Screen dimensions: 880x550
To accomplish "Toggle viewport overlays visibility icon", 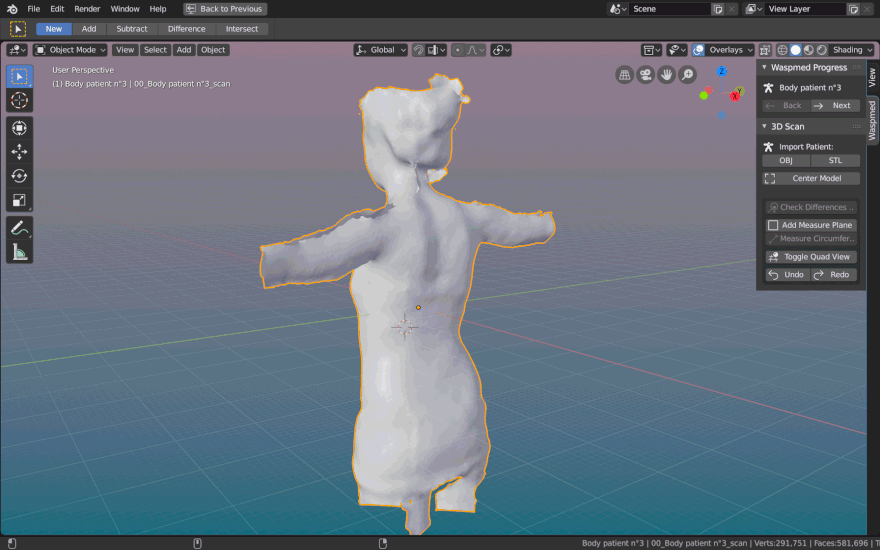I will [698, 50].
